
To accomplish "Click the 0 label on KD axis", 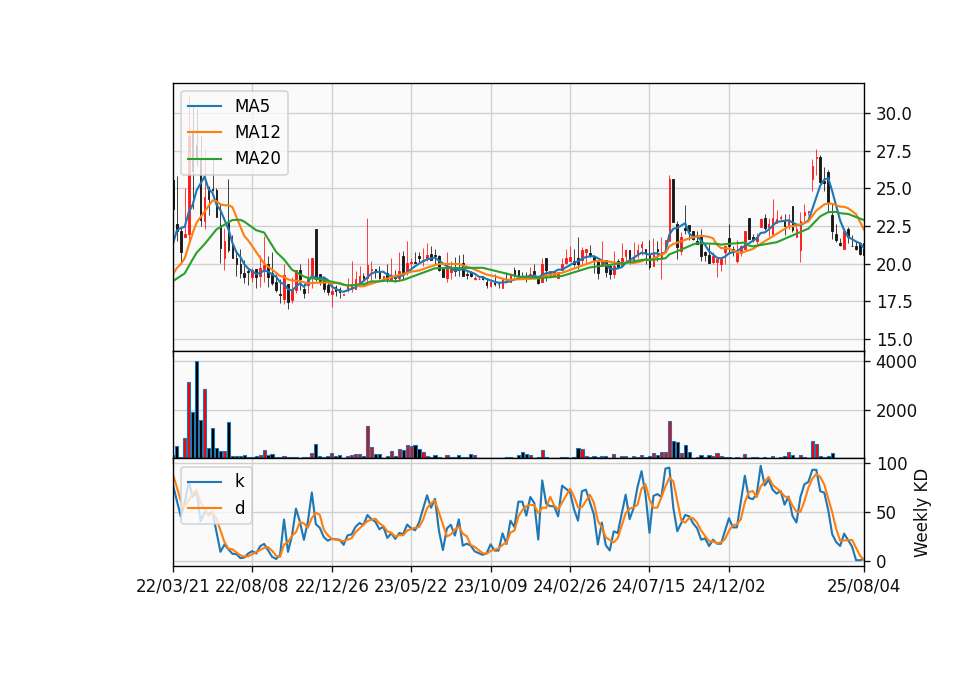I will click(x=881, y=561).
